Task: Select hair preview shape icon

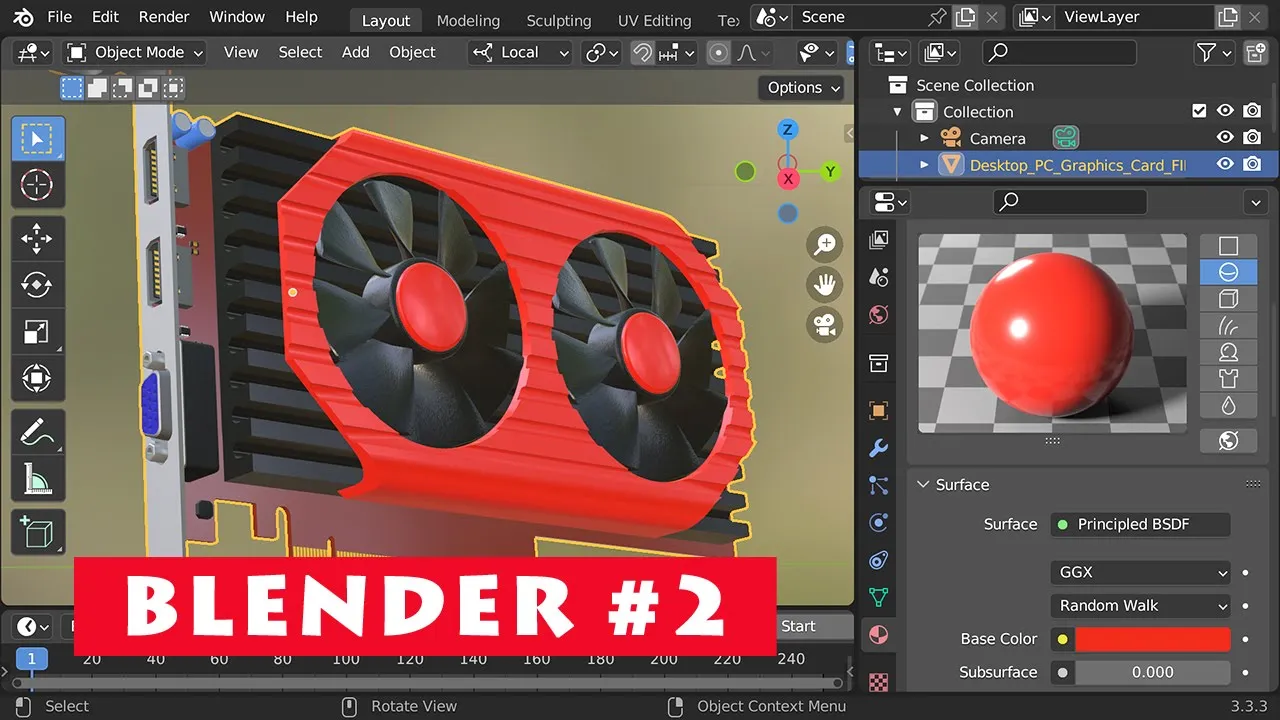Action: (1229, 326)
